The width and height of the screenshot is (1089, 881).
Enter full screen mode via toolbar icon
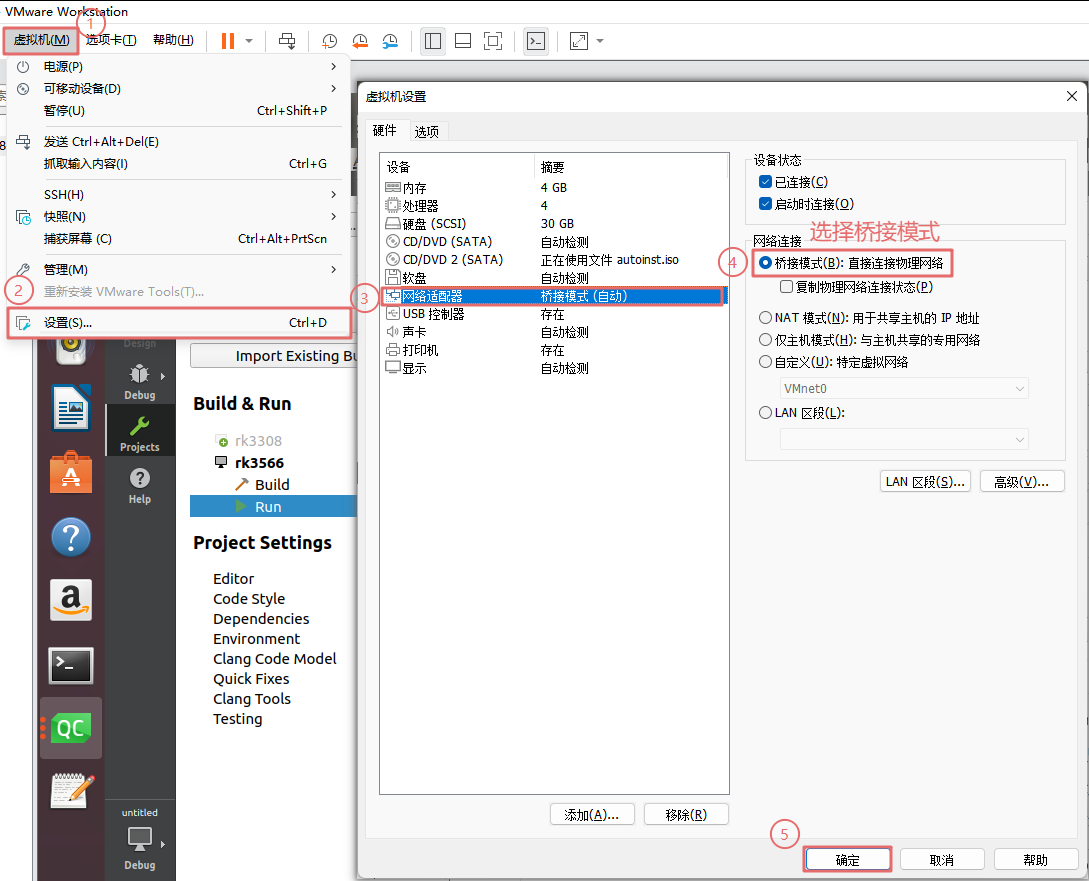coord(492,41)
